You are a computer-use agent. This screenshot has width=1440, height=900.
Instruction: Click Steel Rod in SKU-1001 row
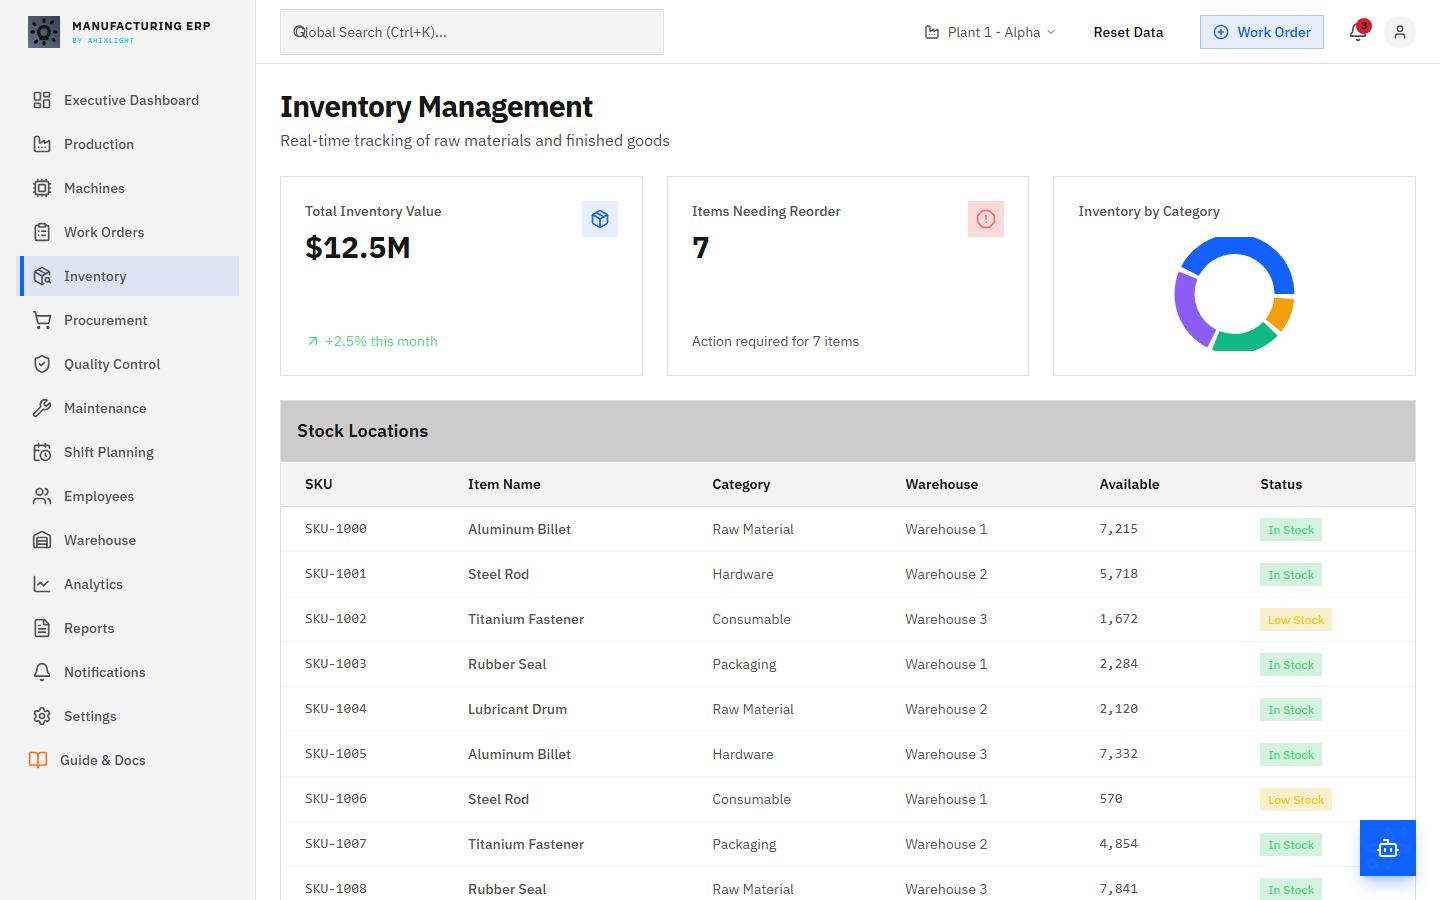(498, 574)
